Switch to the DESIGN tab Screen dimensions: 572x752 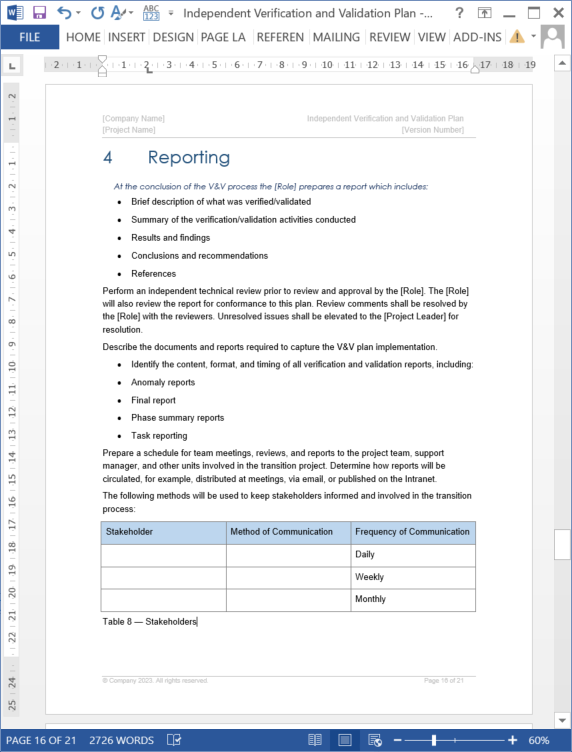(174, 37)
